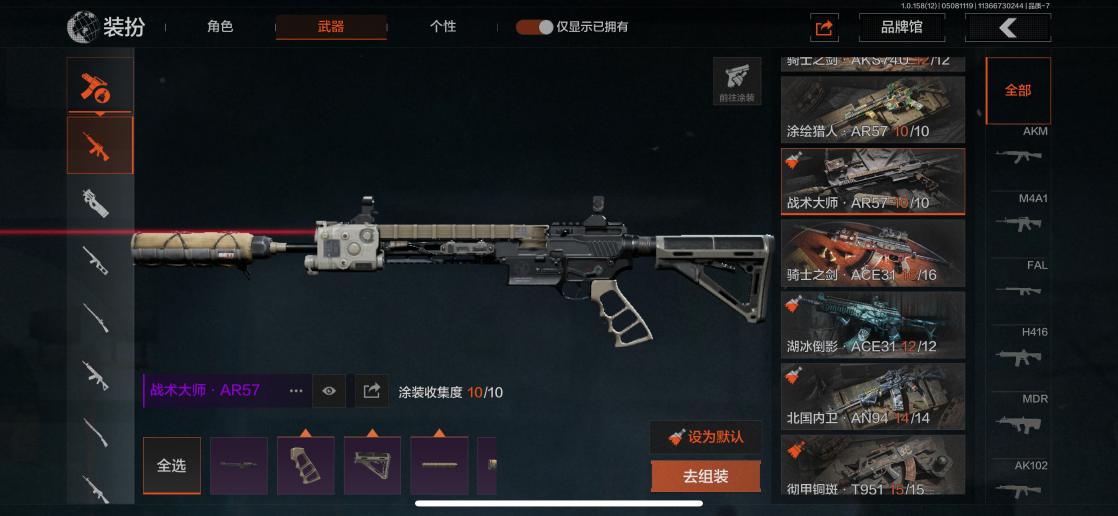The height and width of the screenshot is (516, 1118).
Task: Expand the pistol grip part option
Action: (x=305, y=465)
